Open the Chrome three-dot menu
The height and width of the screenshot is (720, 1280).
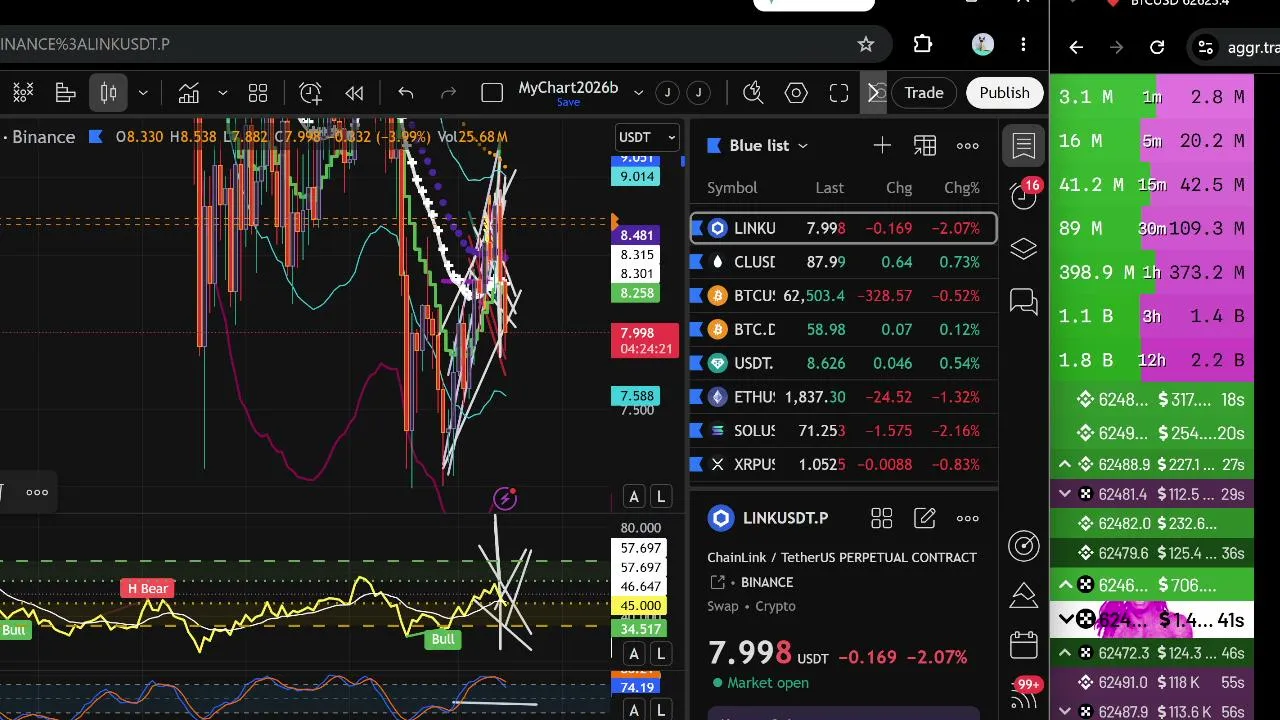tap(1023, 44)
